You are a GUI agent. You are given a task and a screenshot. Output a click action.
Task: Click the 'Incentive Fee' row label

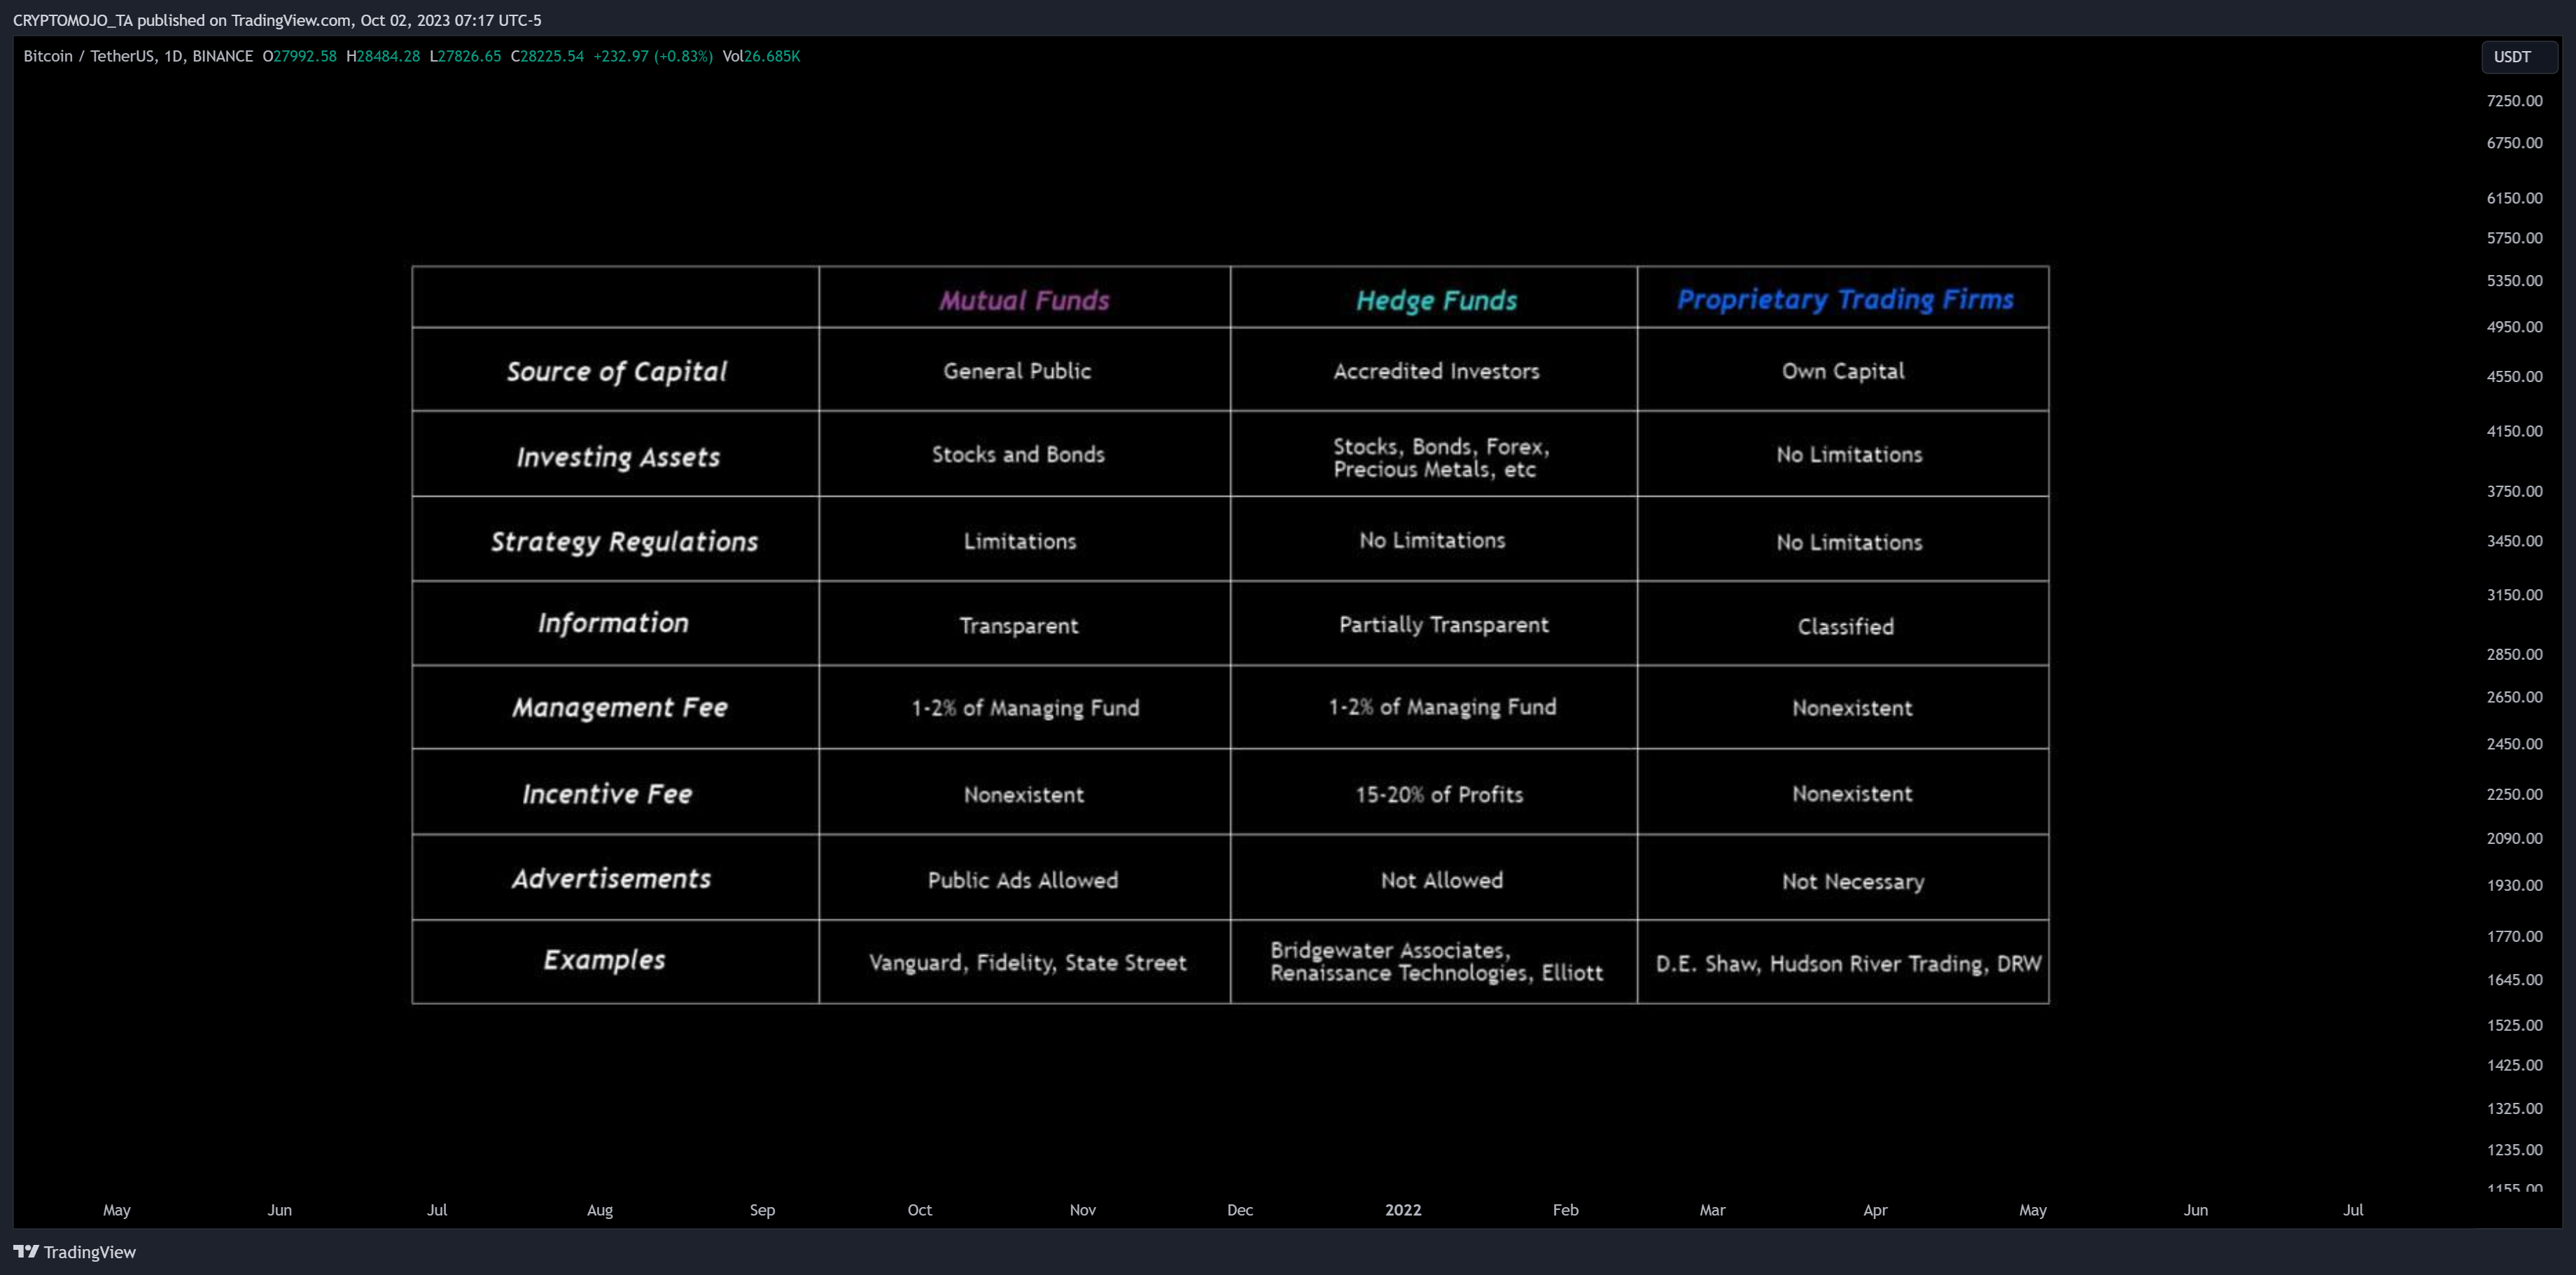coord(607,794)
